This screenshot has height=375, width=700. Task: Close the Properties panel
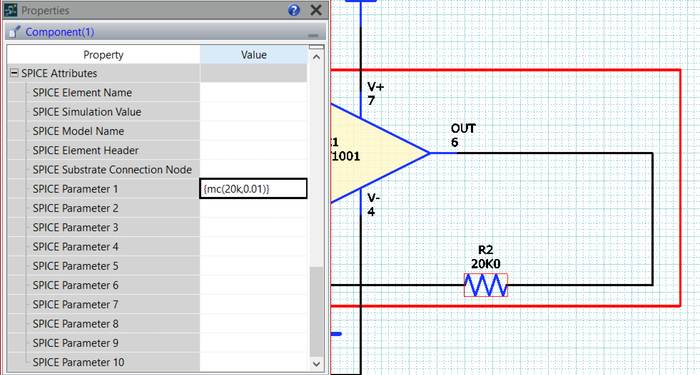[316, 10]
